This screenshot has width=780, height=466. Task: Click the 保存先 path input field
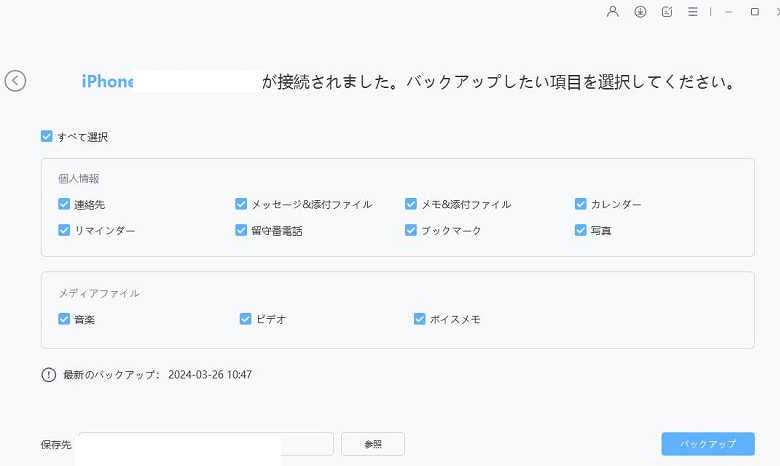[206, 444]
